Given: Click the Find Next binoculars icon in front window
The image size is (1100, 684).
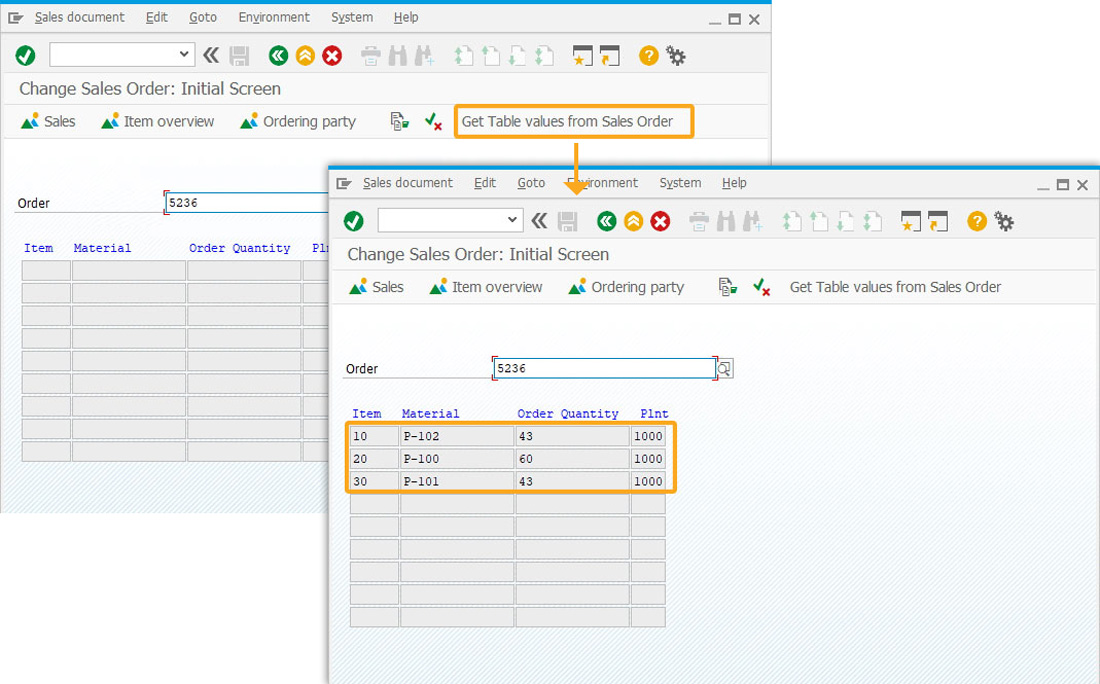Looking at the screenshot, I should (x=753, y=222).
